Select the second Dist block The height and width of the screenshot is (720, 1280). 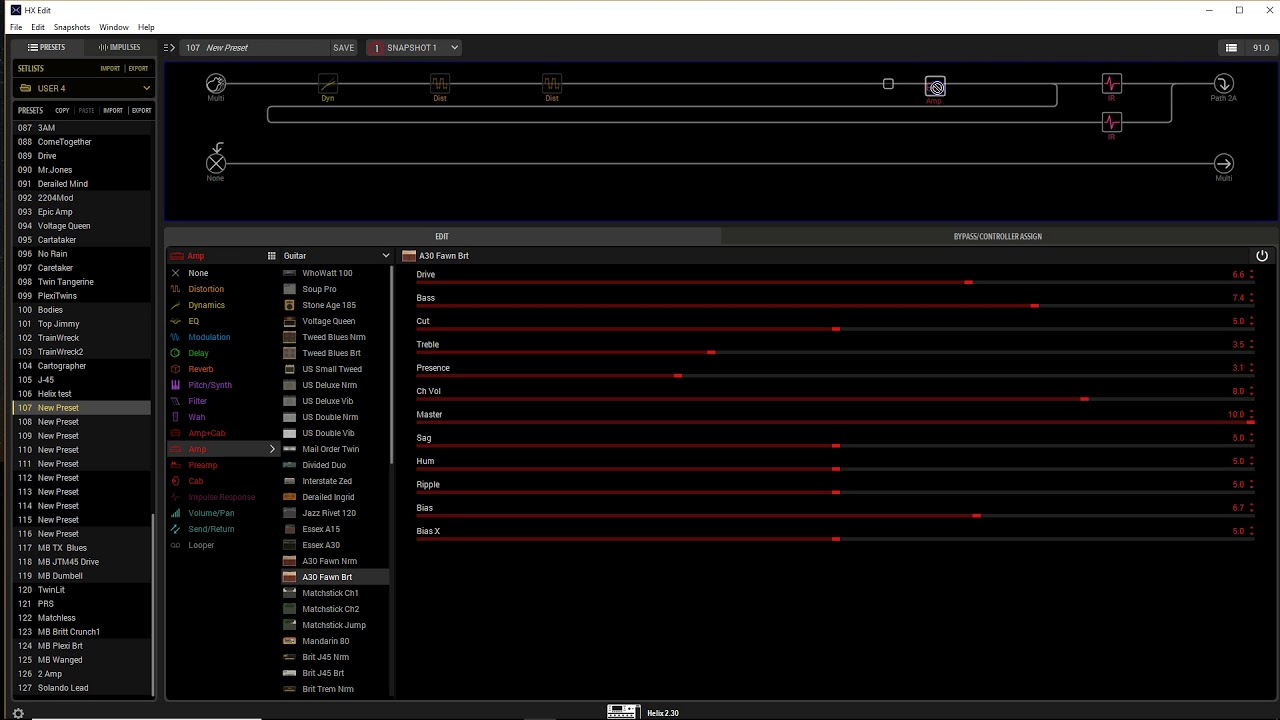552,83
